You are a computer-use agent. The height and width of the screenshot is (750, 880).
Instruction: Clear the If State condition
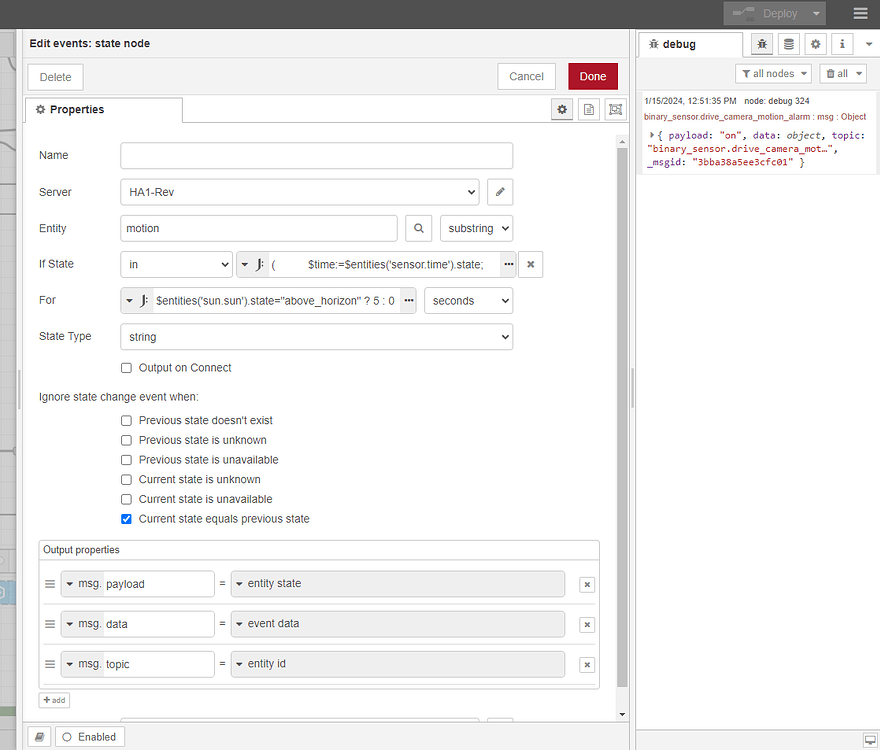click(530, 264)
